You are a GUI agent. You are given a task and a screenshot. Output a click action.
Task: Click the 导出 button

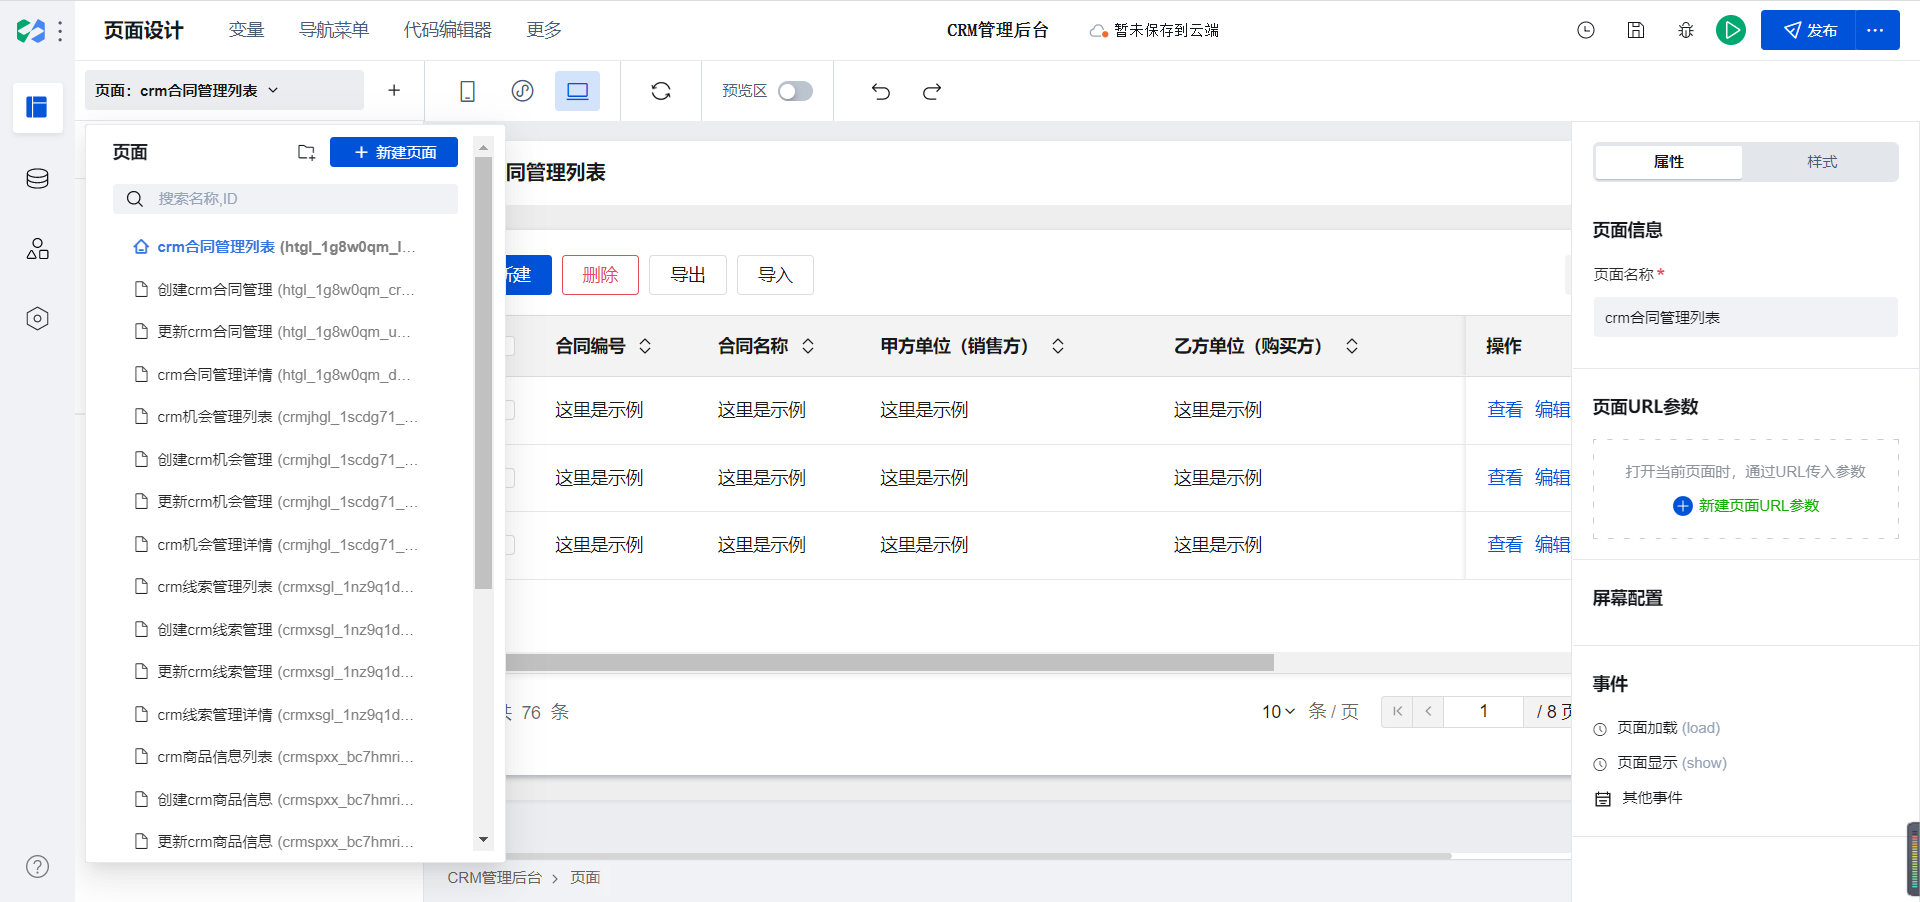[x=688, y=275]
